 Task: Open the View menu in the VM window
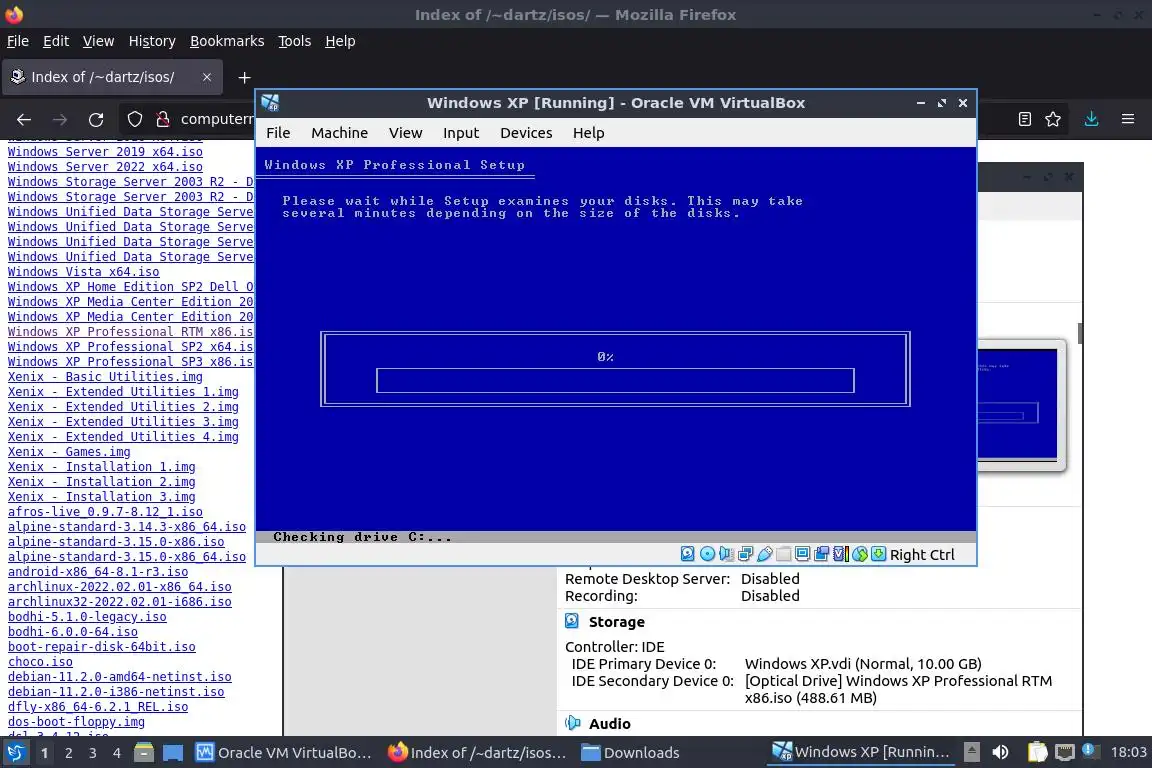(x=406, y=133)
